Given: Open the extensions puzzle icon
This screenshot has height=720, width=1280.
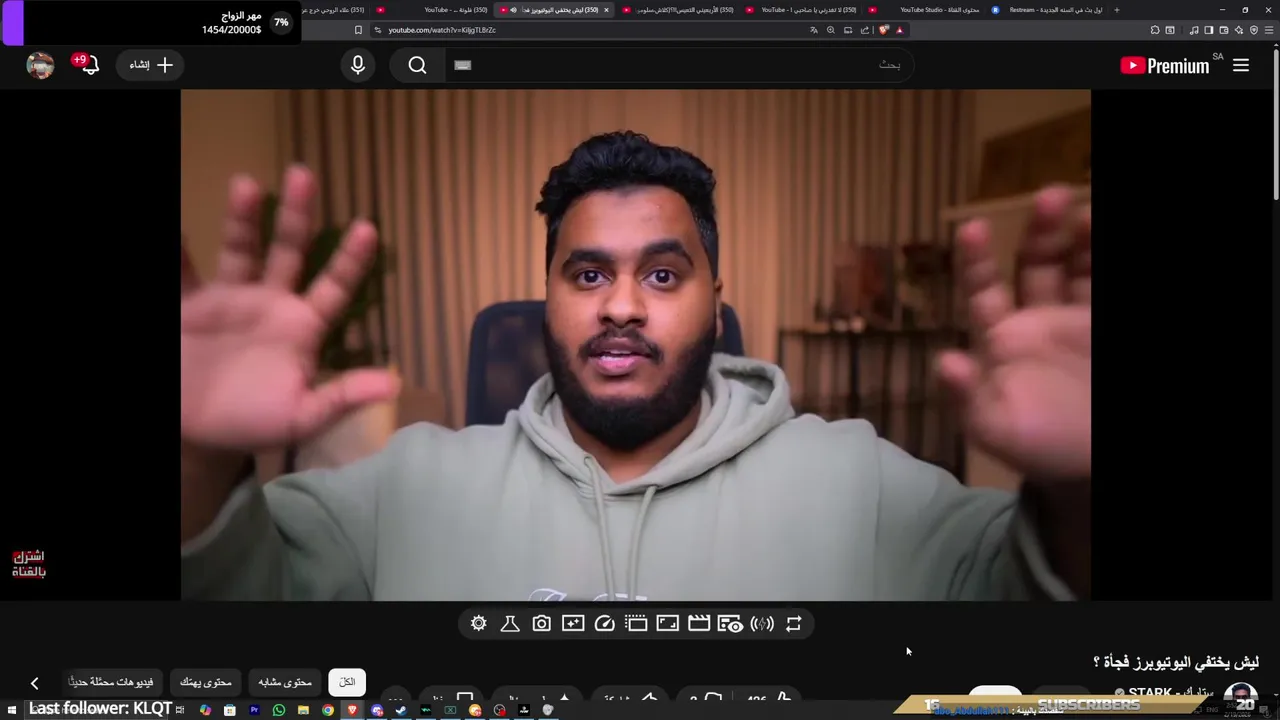Looking at the screenshot, I should pyautogui.click(x=1154, y=30).
